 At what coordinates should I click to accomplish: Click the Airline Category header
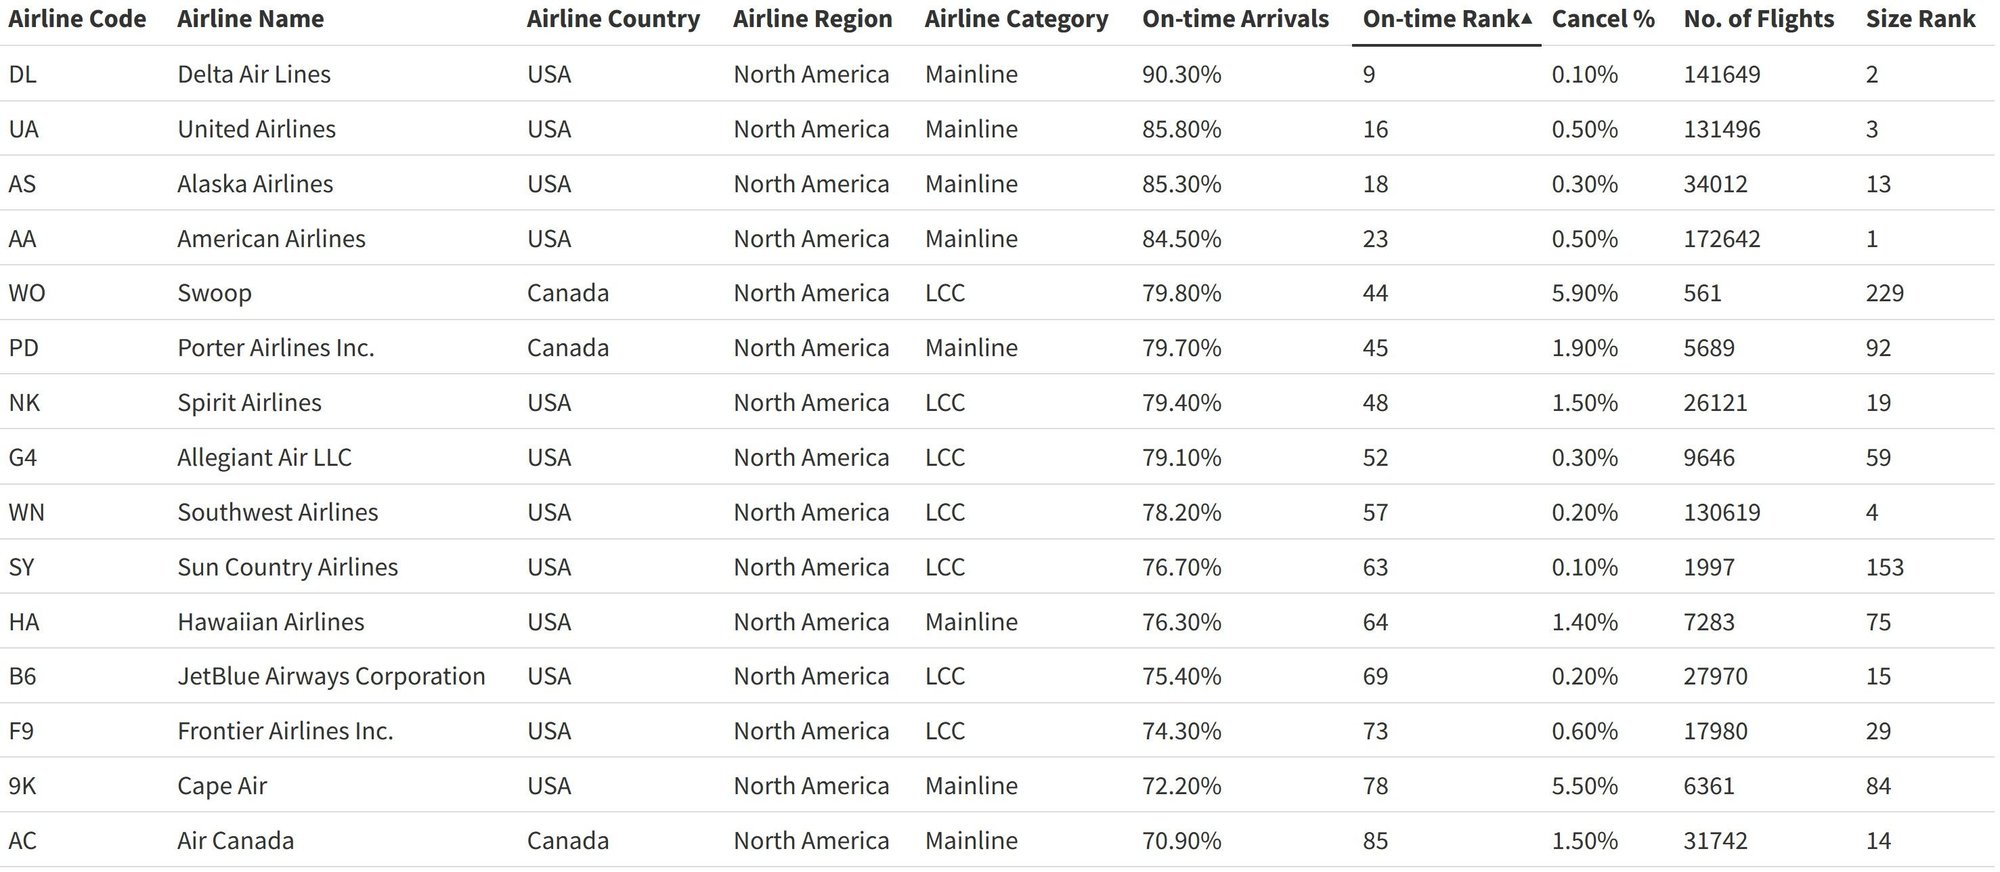[1016, 19]
